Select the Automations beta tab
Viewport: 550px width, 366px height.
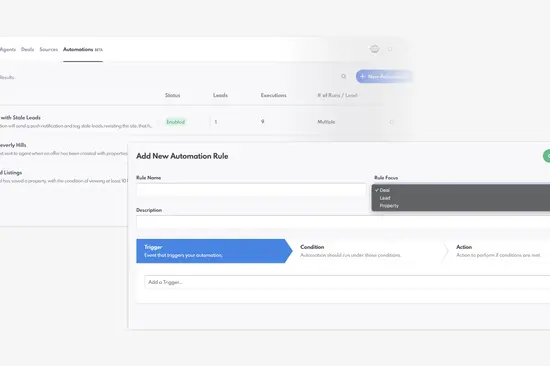pyautogui.click(x=83, y=49)
